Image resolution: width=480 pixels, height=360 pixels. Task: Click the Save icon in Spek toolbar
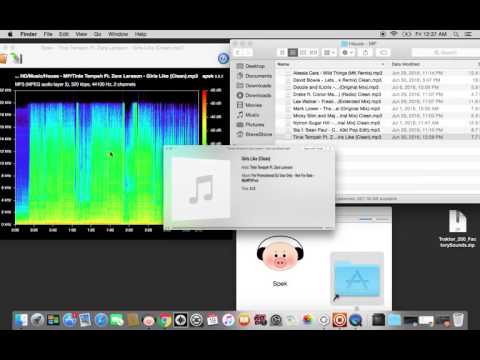point(16,58)
